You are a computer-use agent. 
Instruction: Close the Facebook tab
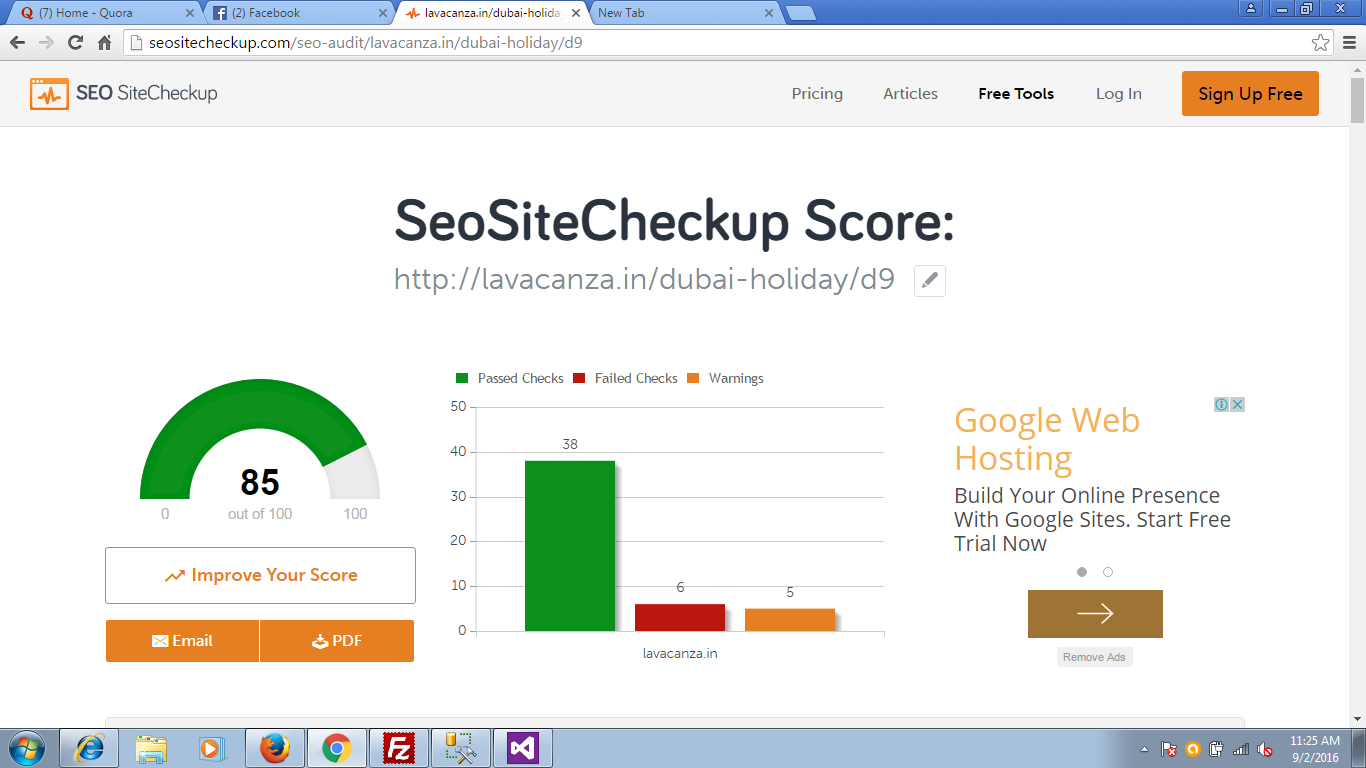click(381, 13)
